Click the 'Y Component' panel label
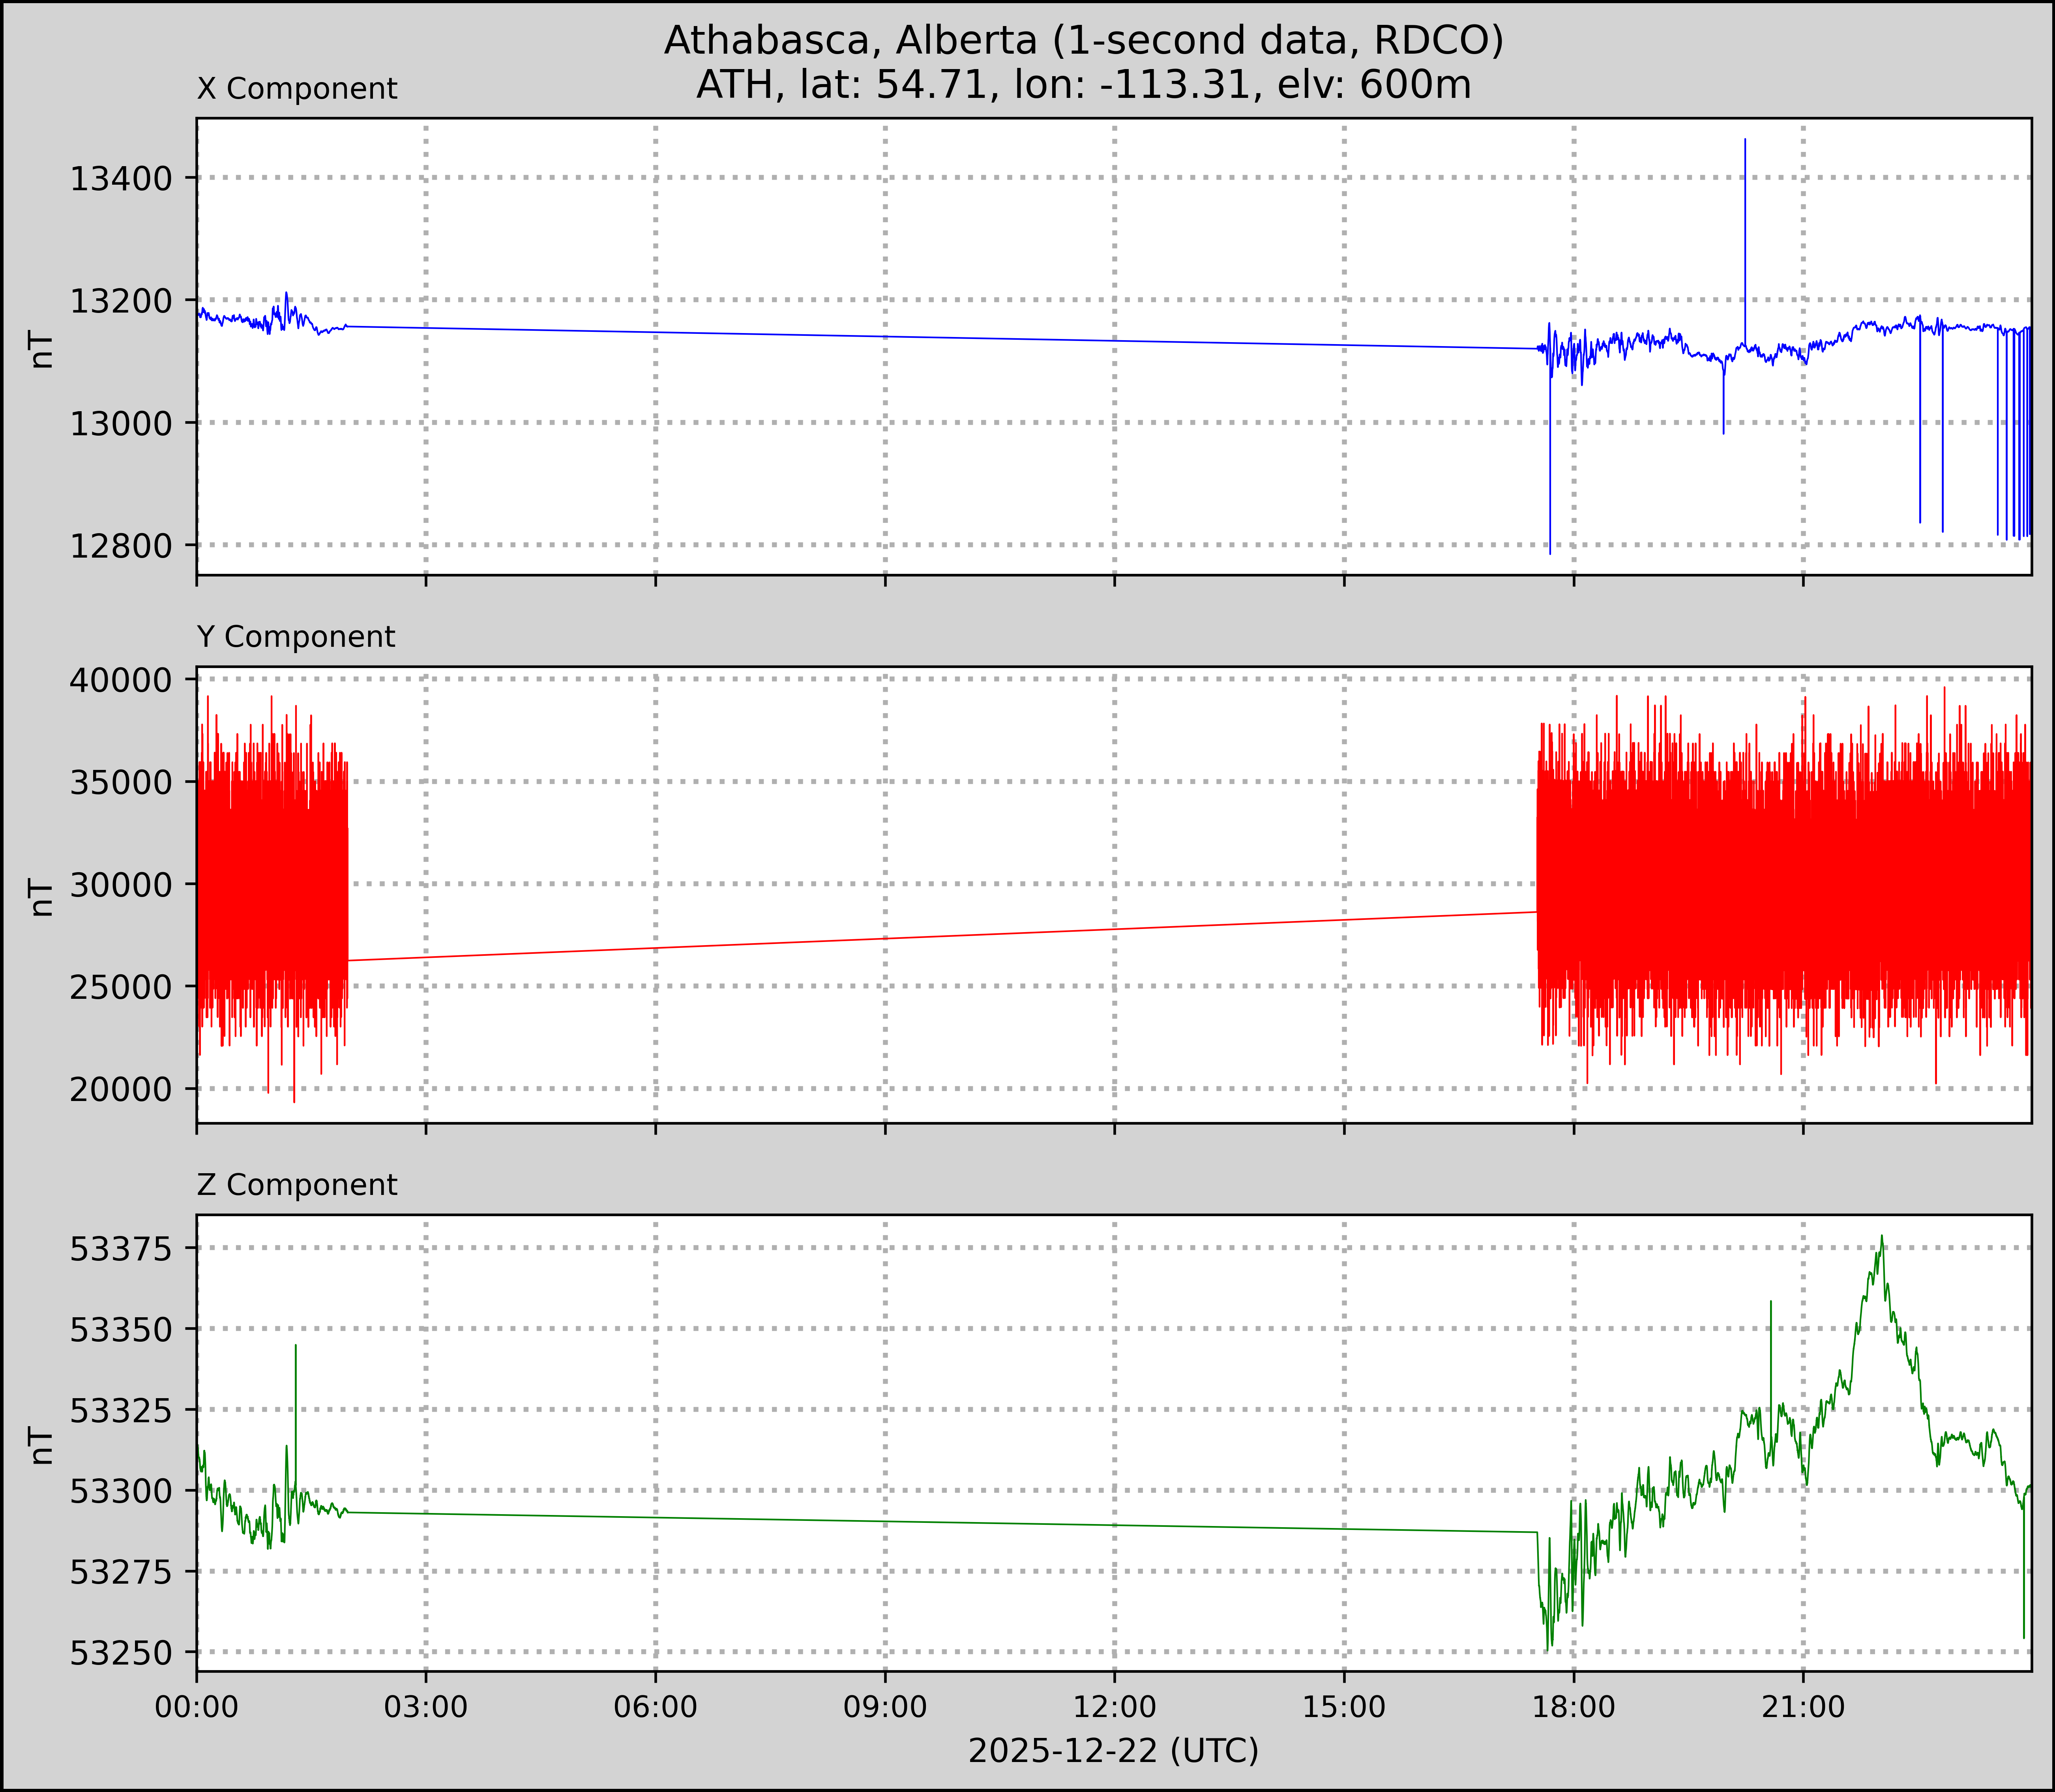2055x1792 pixels. pyautogui.click(x=296, y=637)
